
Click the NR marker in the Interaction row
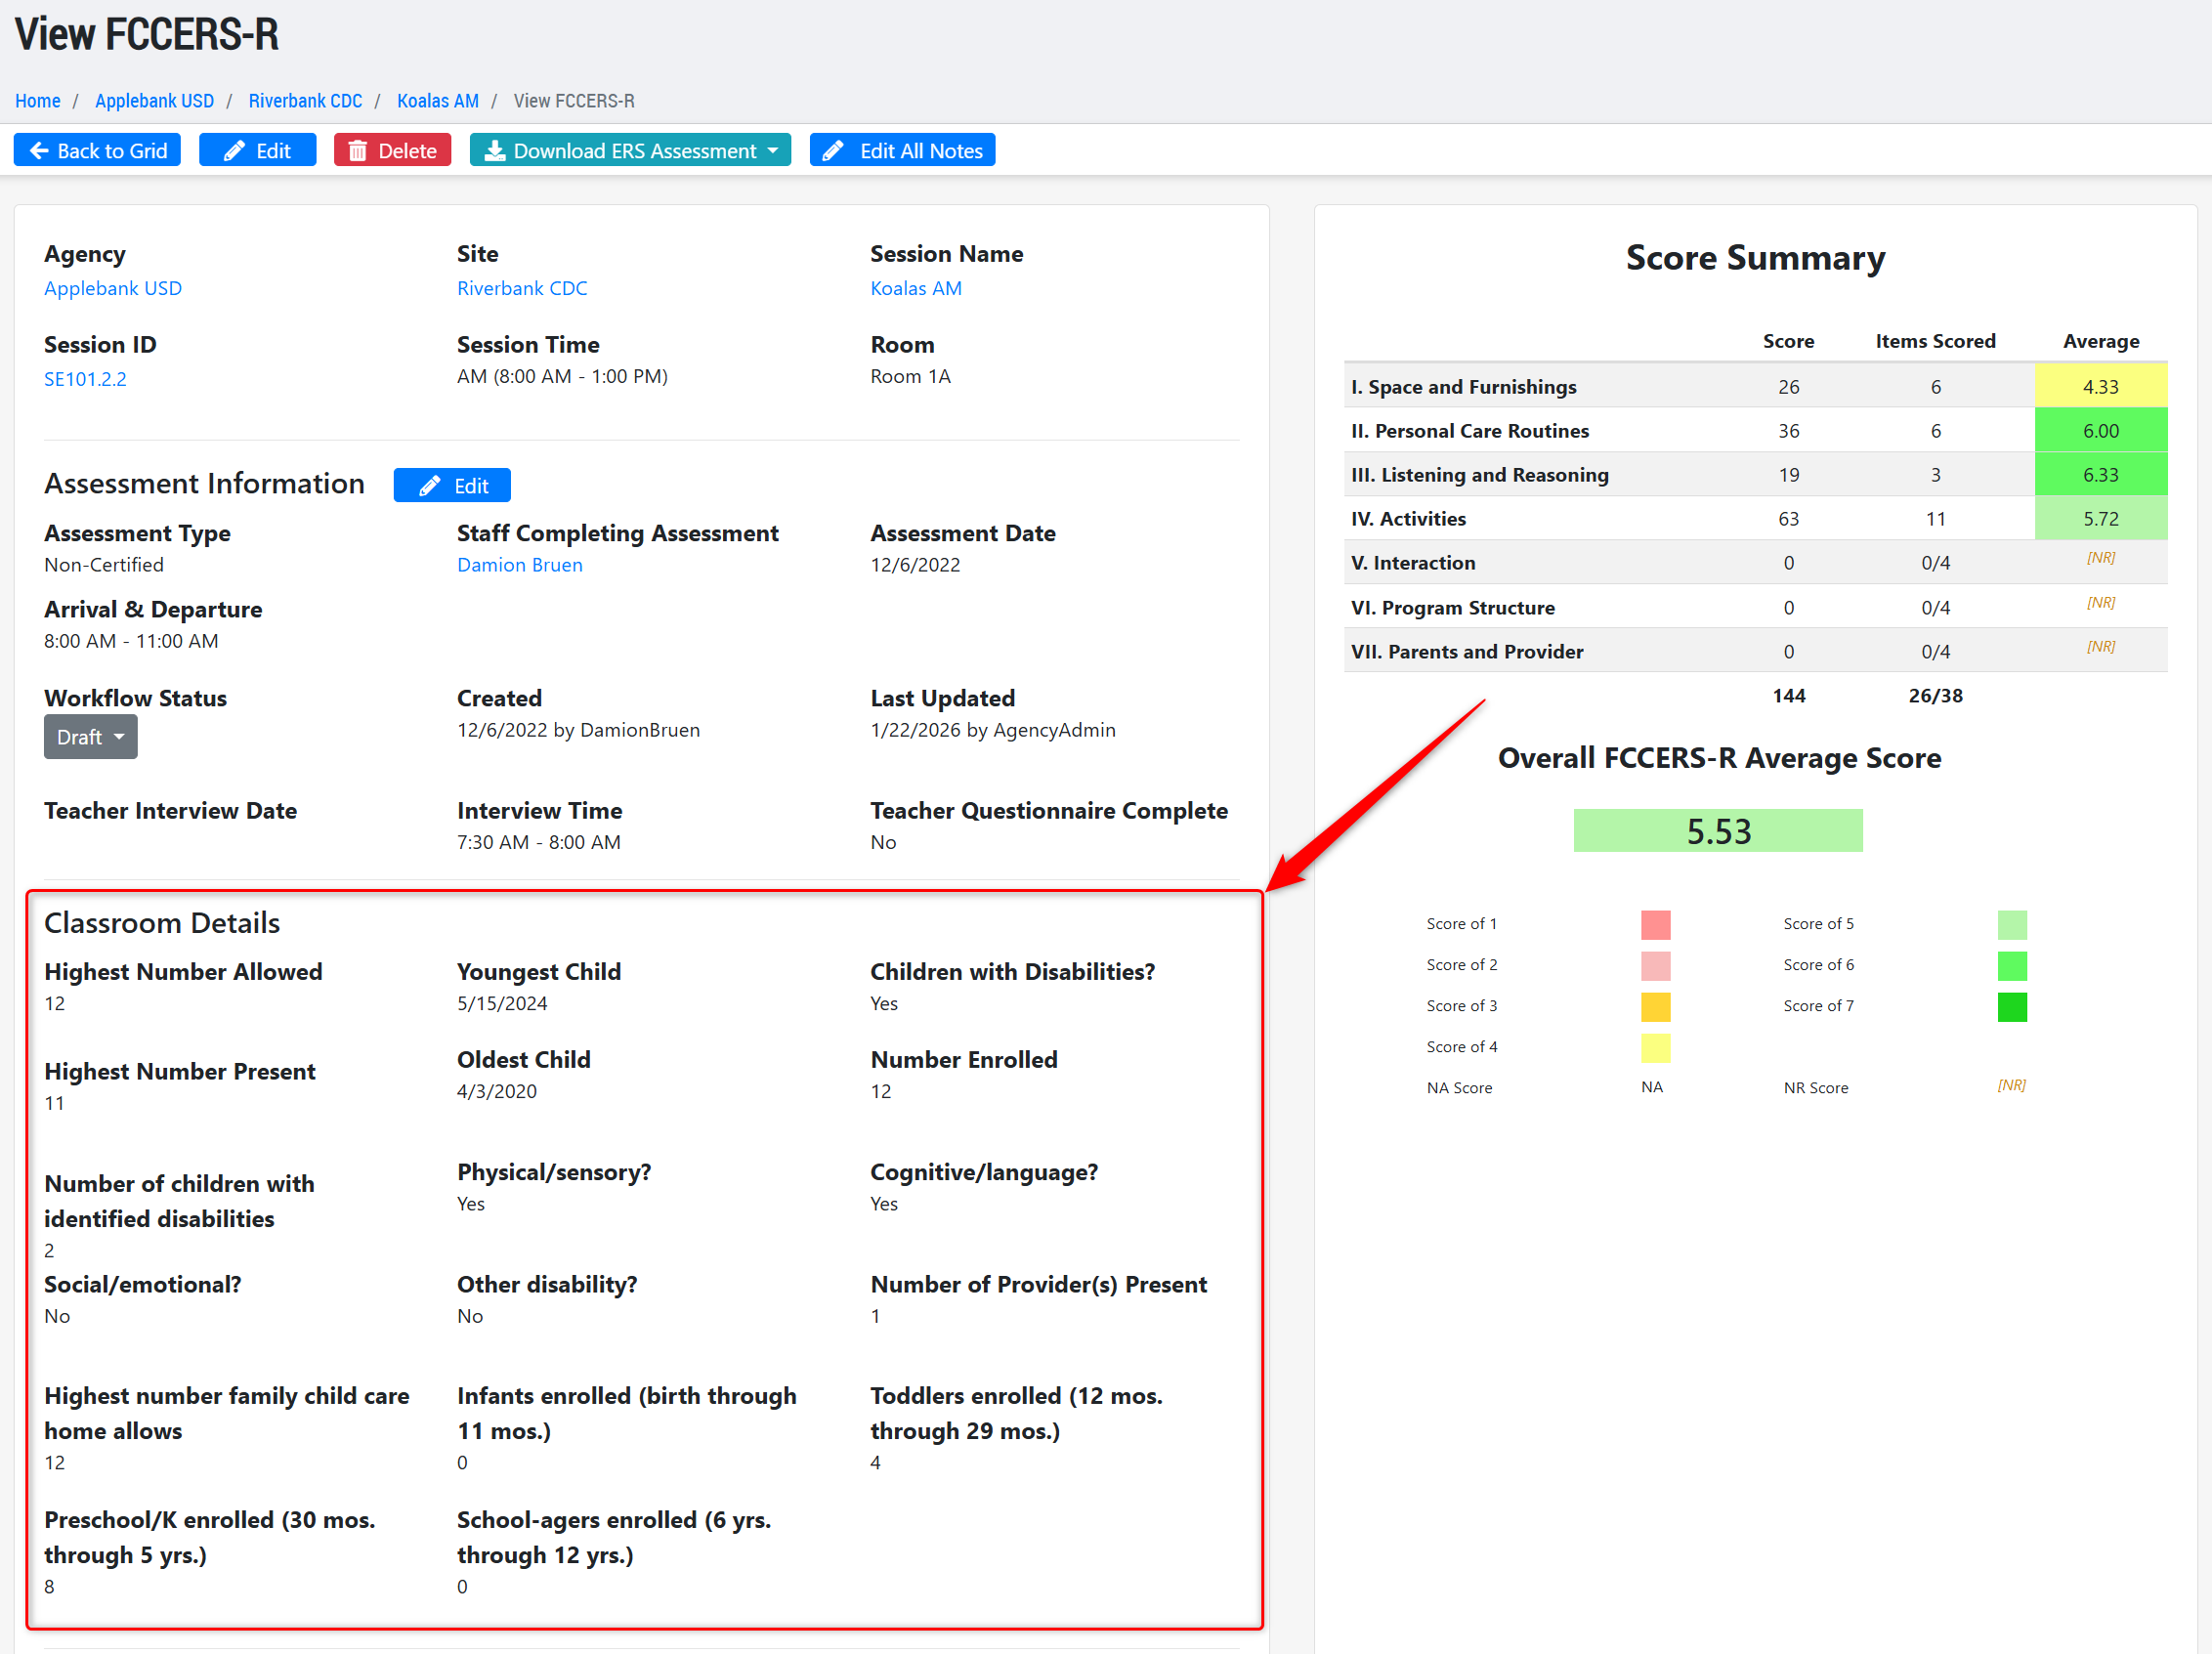[x=2100, y=558]
